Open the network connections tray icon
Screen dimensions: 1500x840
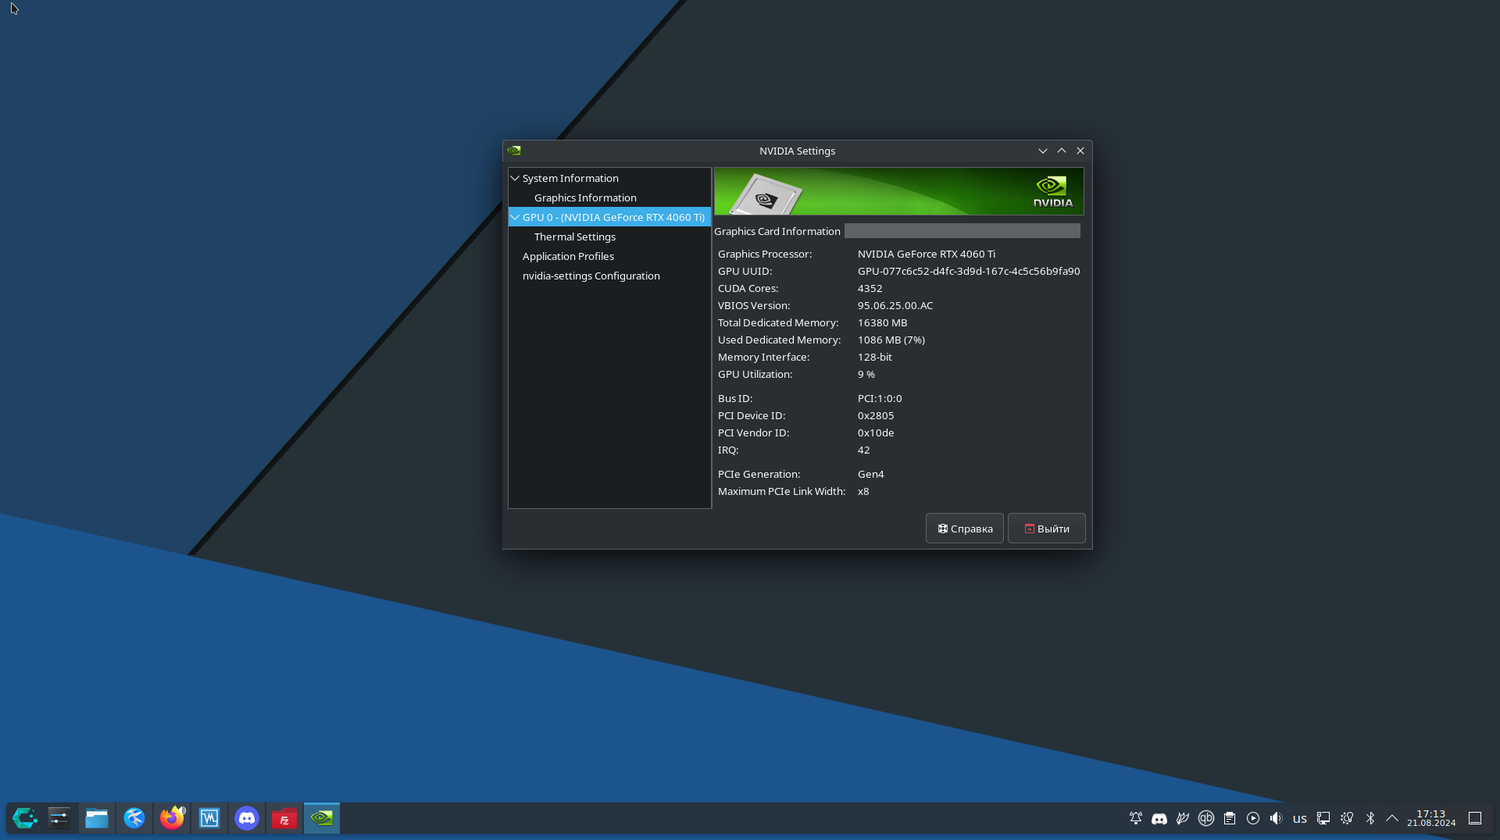pos(1323,818)
